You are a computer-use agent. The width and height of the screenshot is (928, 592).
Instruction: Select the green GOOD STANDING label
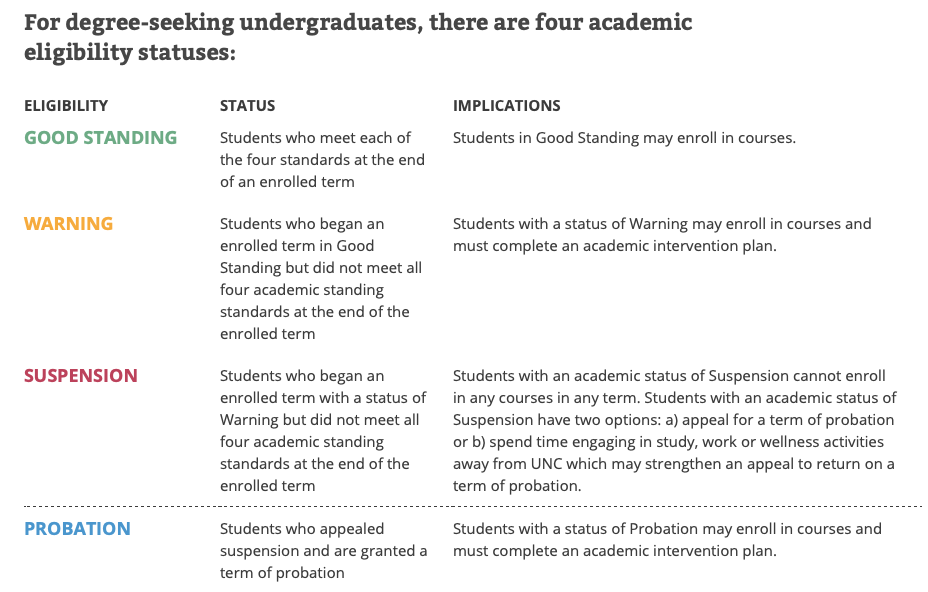point(100,138)
